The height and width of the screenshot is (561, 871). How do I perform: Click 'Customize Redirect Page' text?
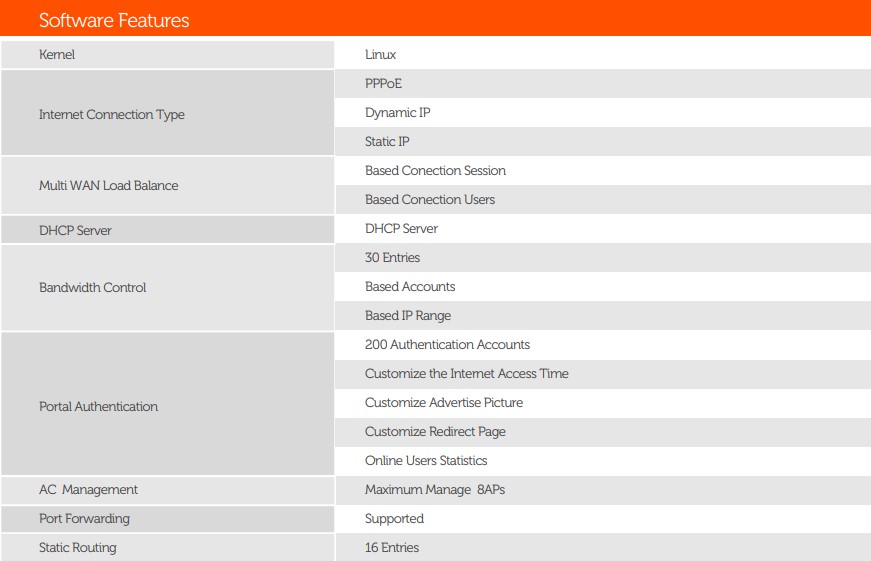coord(435,432)
